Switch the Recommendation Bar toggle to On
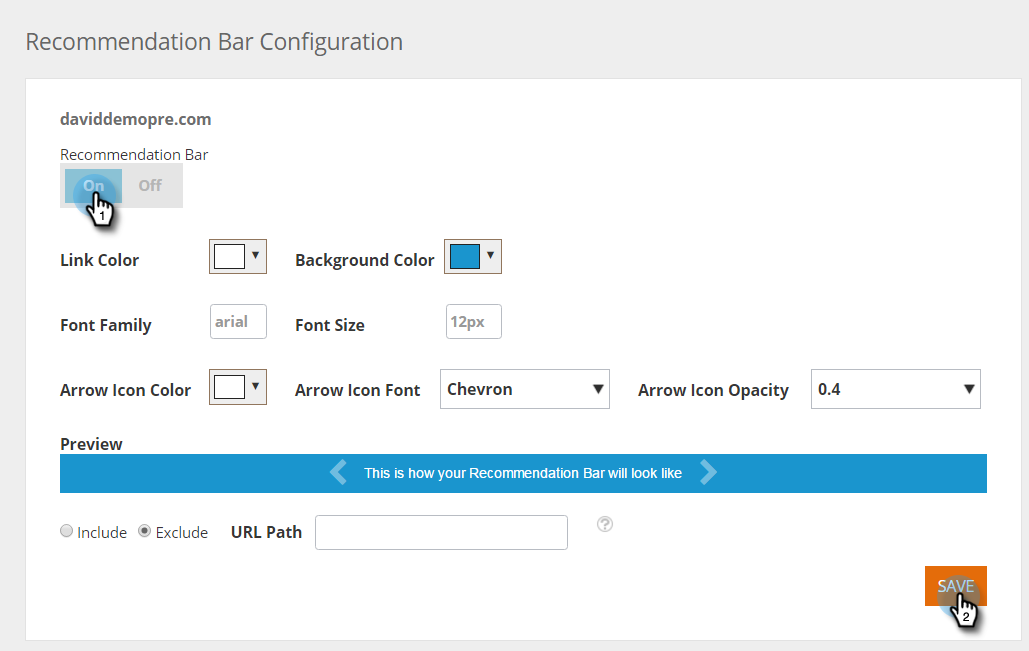1029x651 pixels. point(94,186)
